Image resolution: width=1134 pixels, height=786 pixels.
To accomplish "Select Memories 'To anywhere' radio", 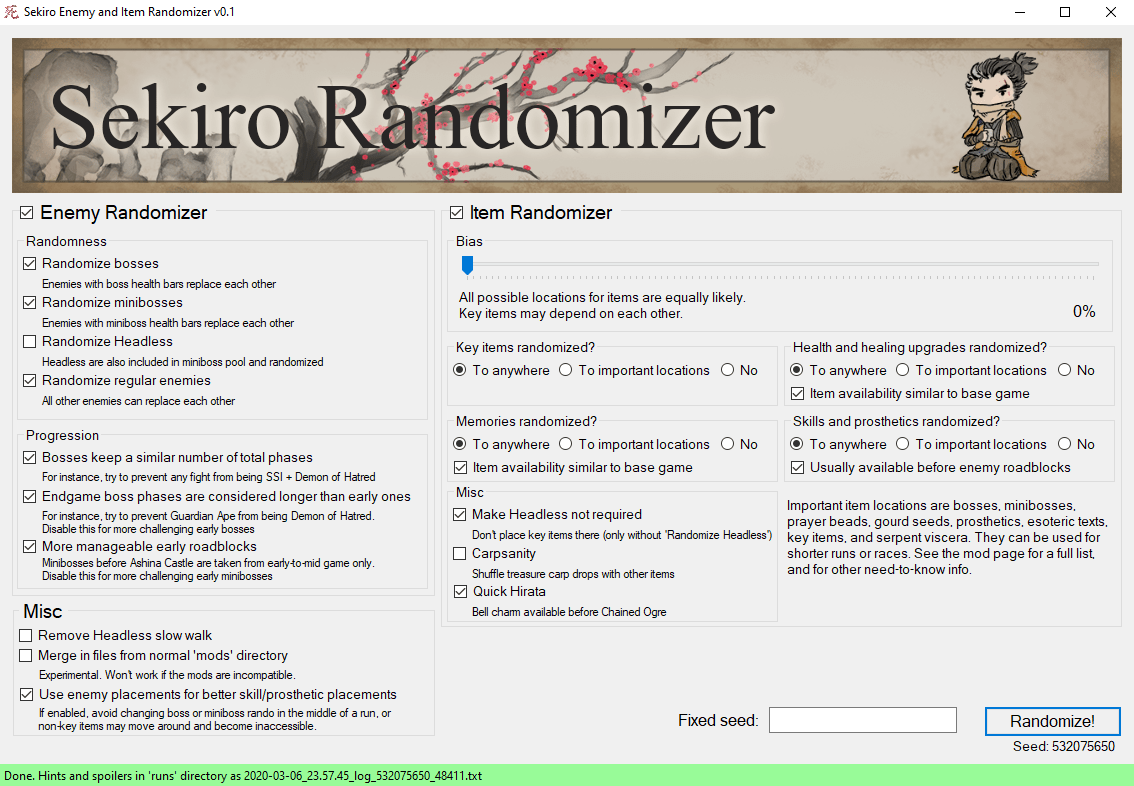I will pos(459,444).
